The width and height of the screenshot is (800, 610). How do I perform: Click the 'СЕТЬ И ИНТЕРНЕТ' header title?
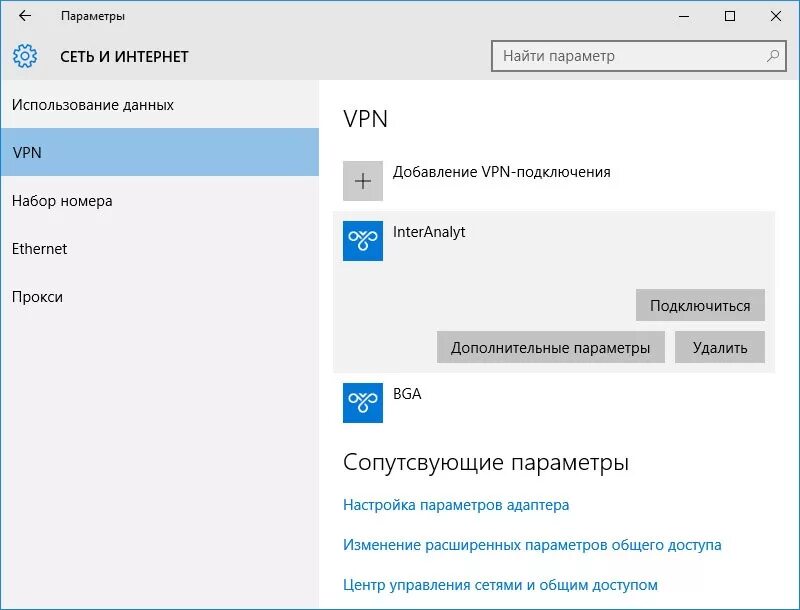click(124, 57)
